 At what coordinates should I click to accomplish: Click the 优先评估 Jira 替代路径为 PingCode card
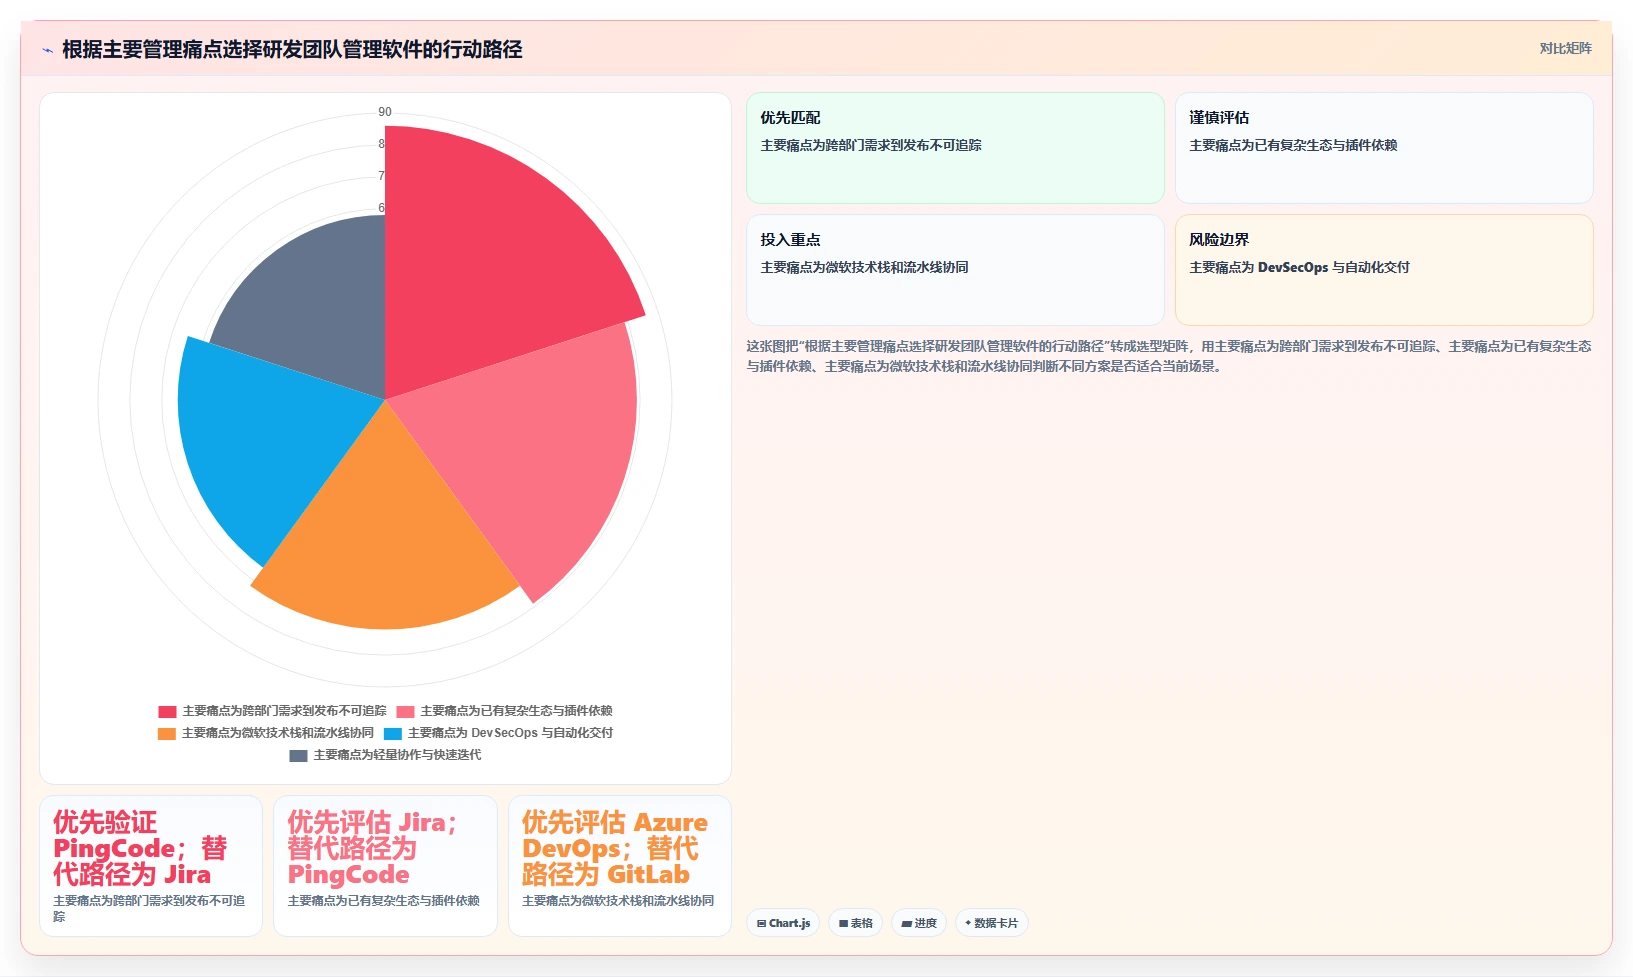385,866
